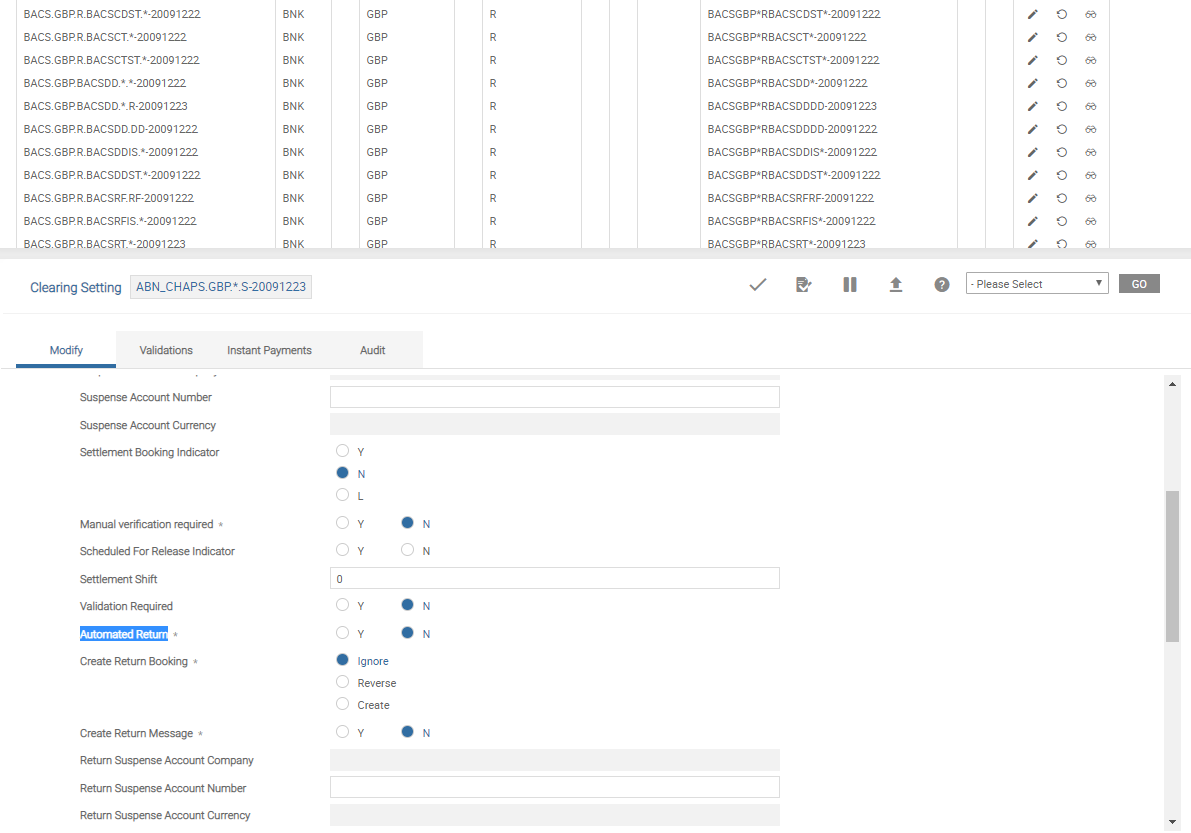This screenshot has width=1191, height=833.
Task: Click the form's vertical scrollbar thumb
Action: [x=1173, y=565]
